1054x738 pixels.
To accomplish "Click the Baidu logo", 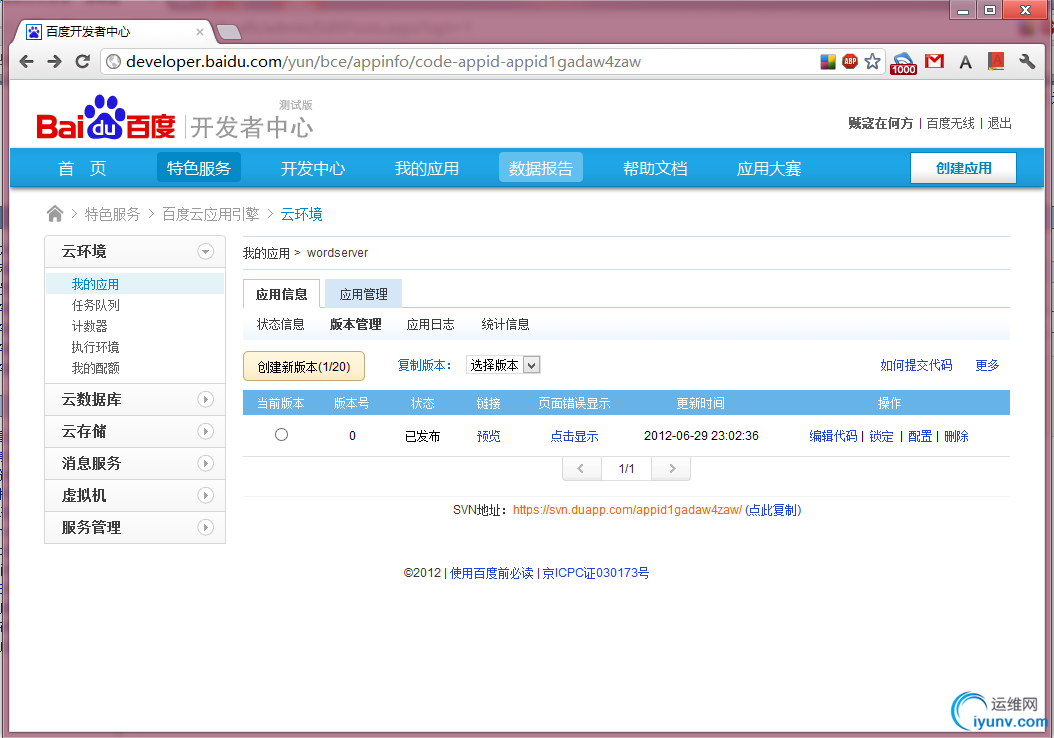I will 106,119.
